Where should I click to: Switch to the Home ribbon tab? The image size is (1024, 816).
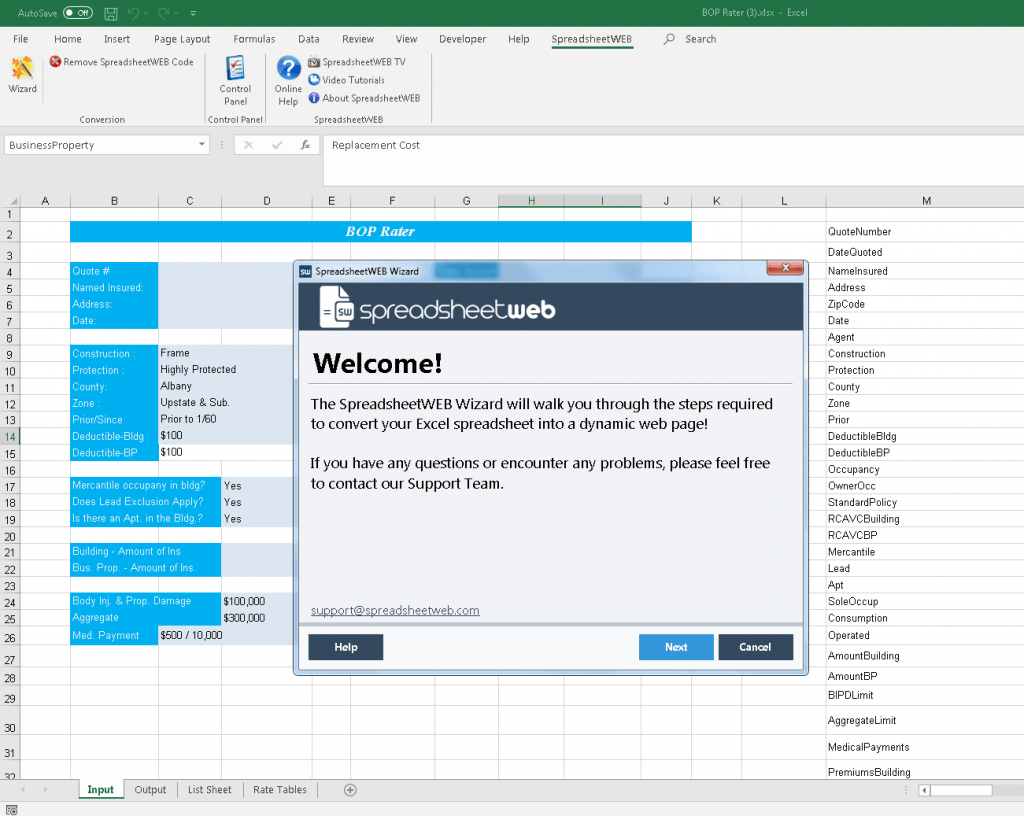pyautogui.click(x=68, y=39)
